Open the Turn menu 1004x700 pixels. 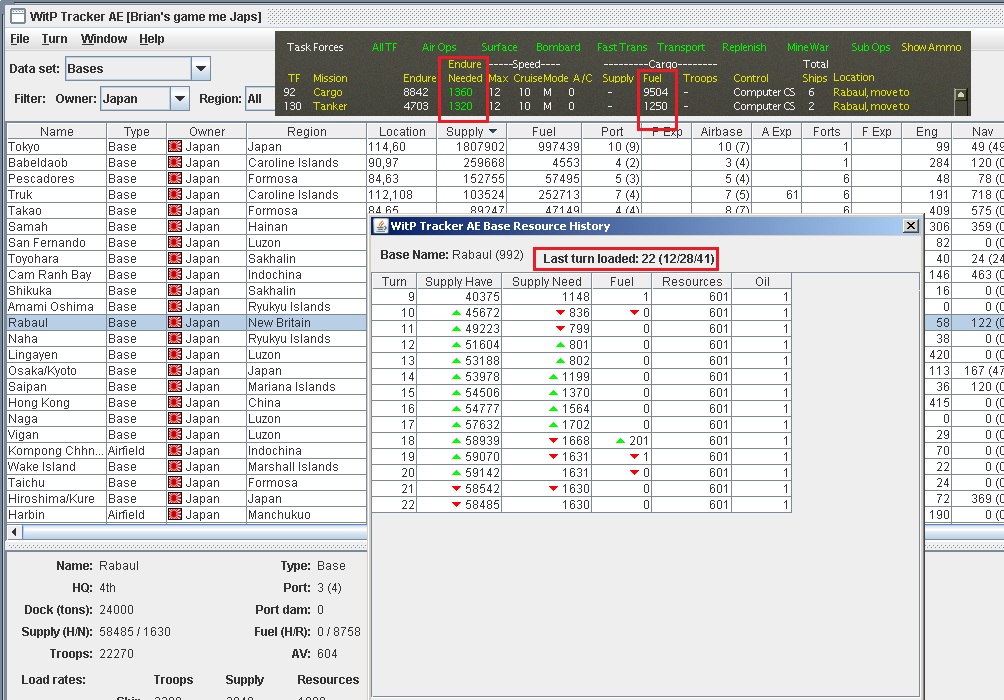pos(54,39)
